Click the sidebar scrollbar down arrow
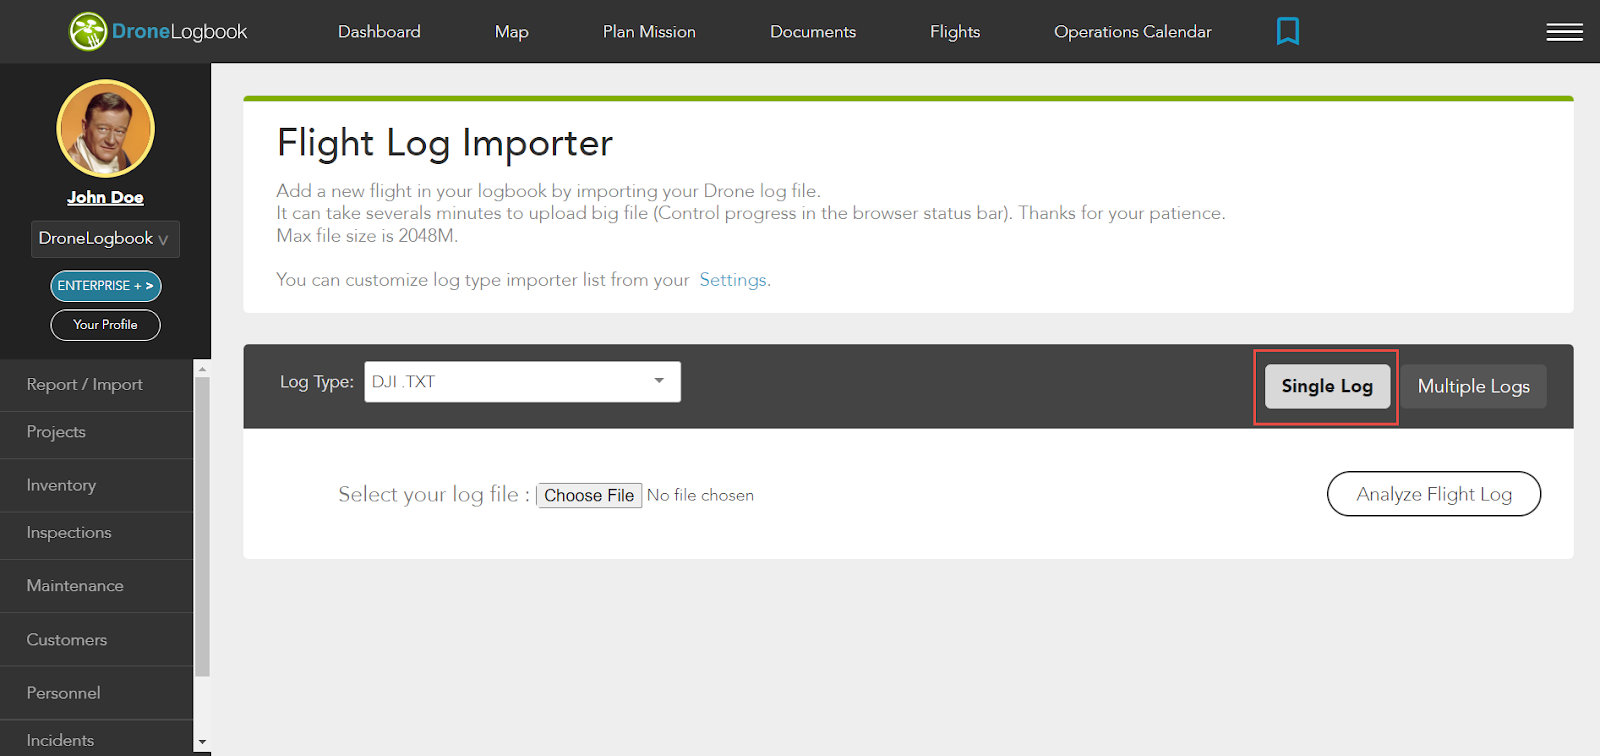The height and width of the screenshot is (756, 1600). 202,743
